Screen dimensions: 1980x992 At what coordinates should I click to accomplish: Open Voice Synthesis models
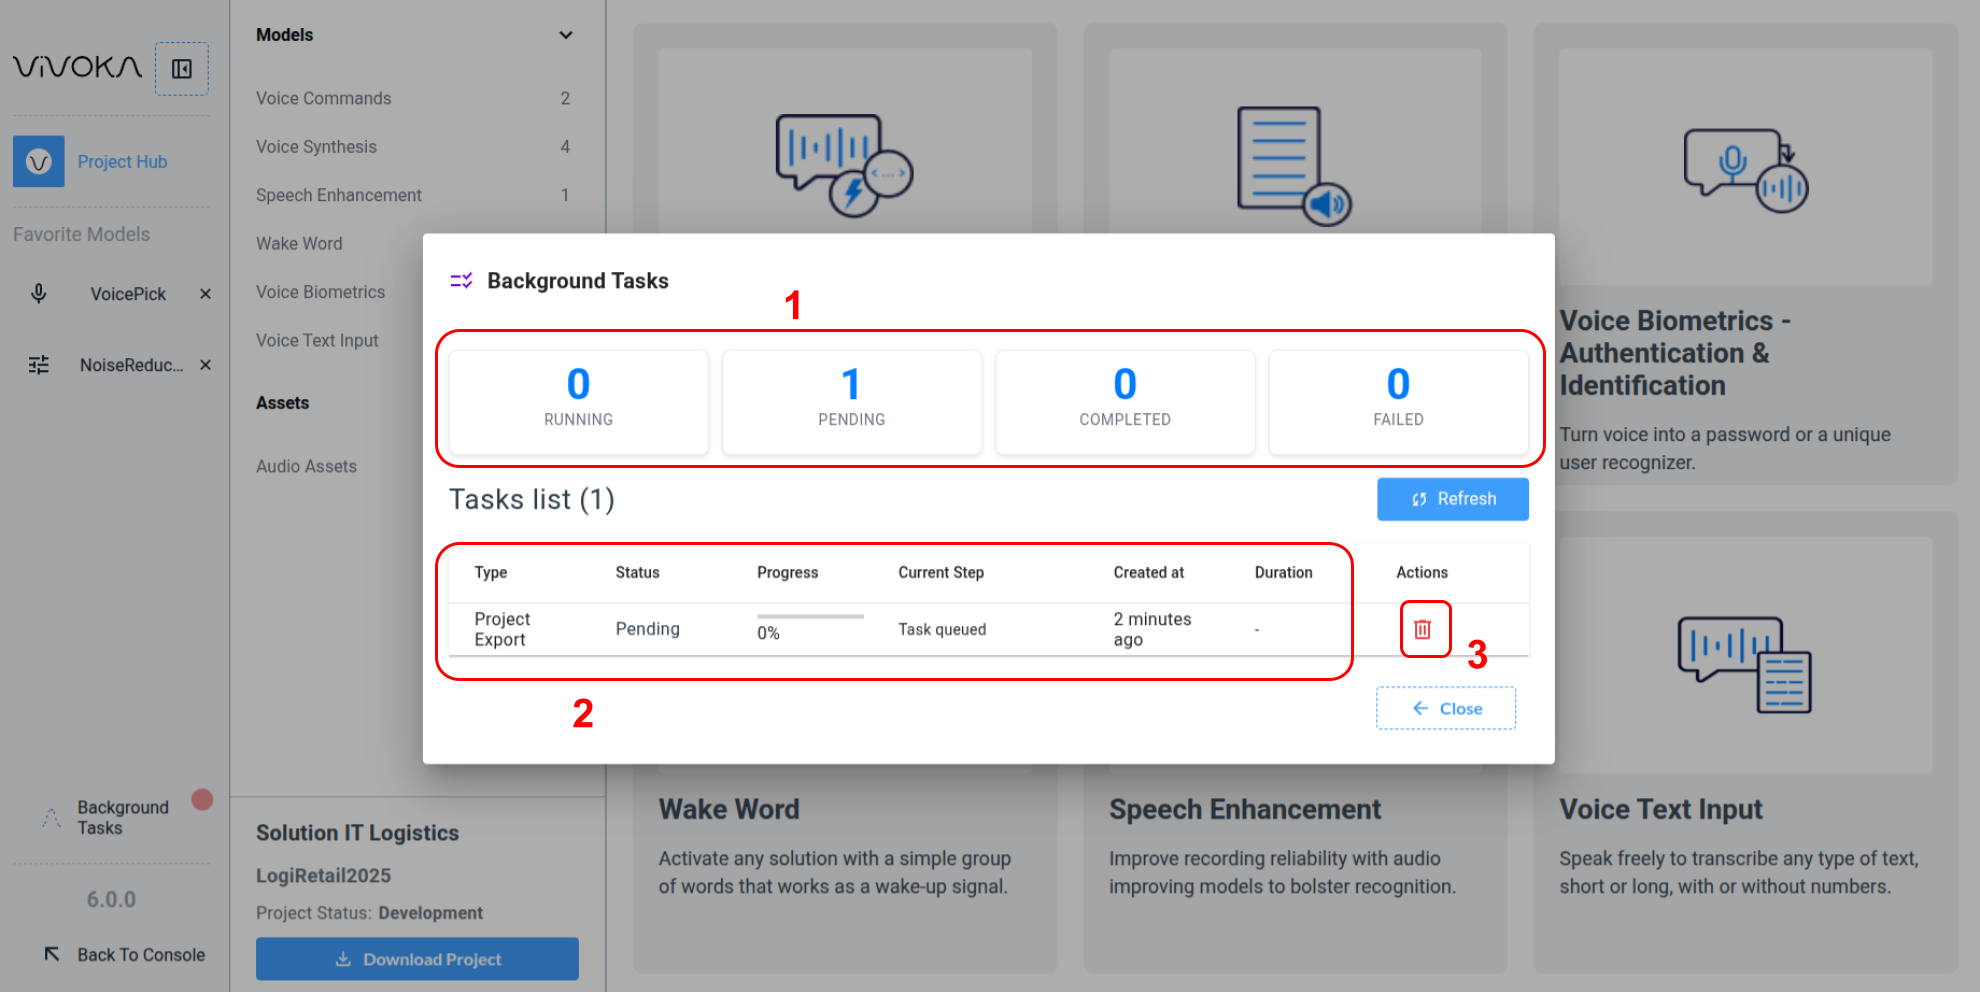(316, 147)
